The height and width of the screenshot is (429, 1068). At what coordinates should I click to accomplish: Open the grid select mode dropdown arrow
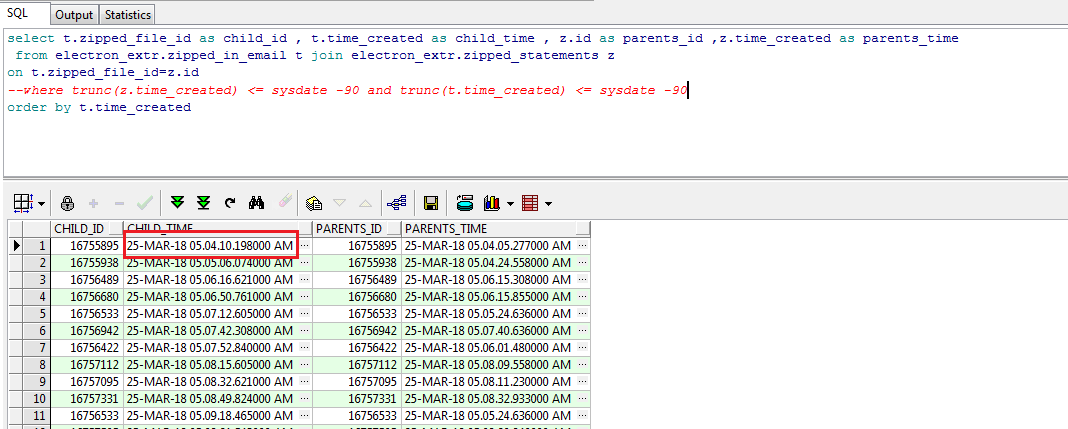tap(41, 204)
